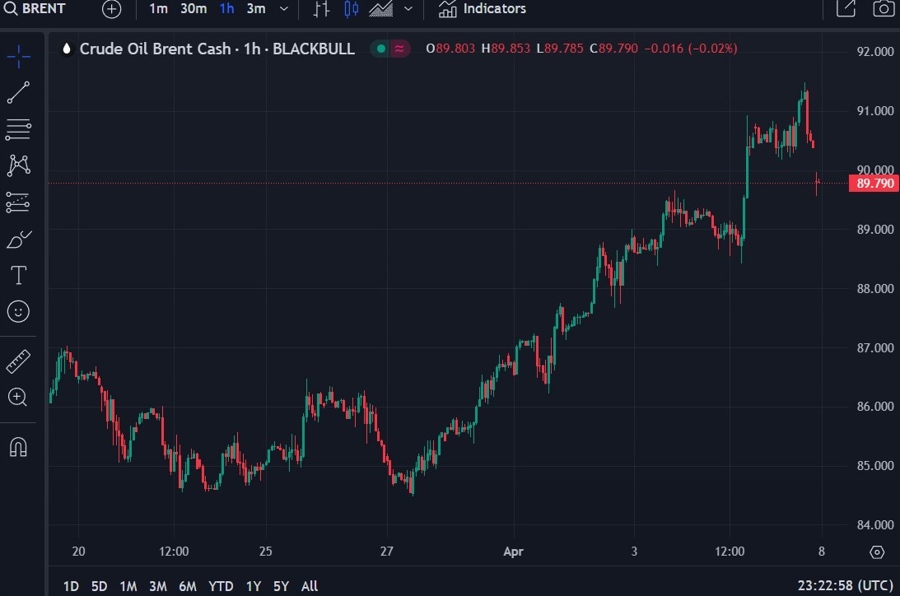Viewport: 900px width, 596px height.
Task: Set date range to 1M
Action: pyautogui.click(x=128, y=586)
